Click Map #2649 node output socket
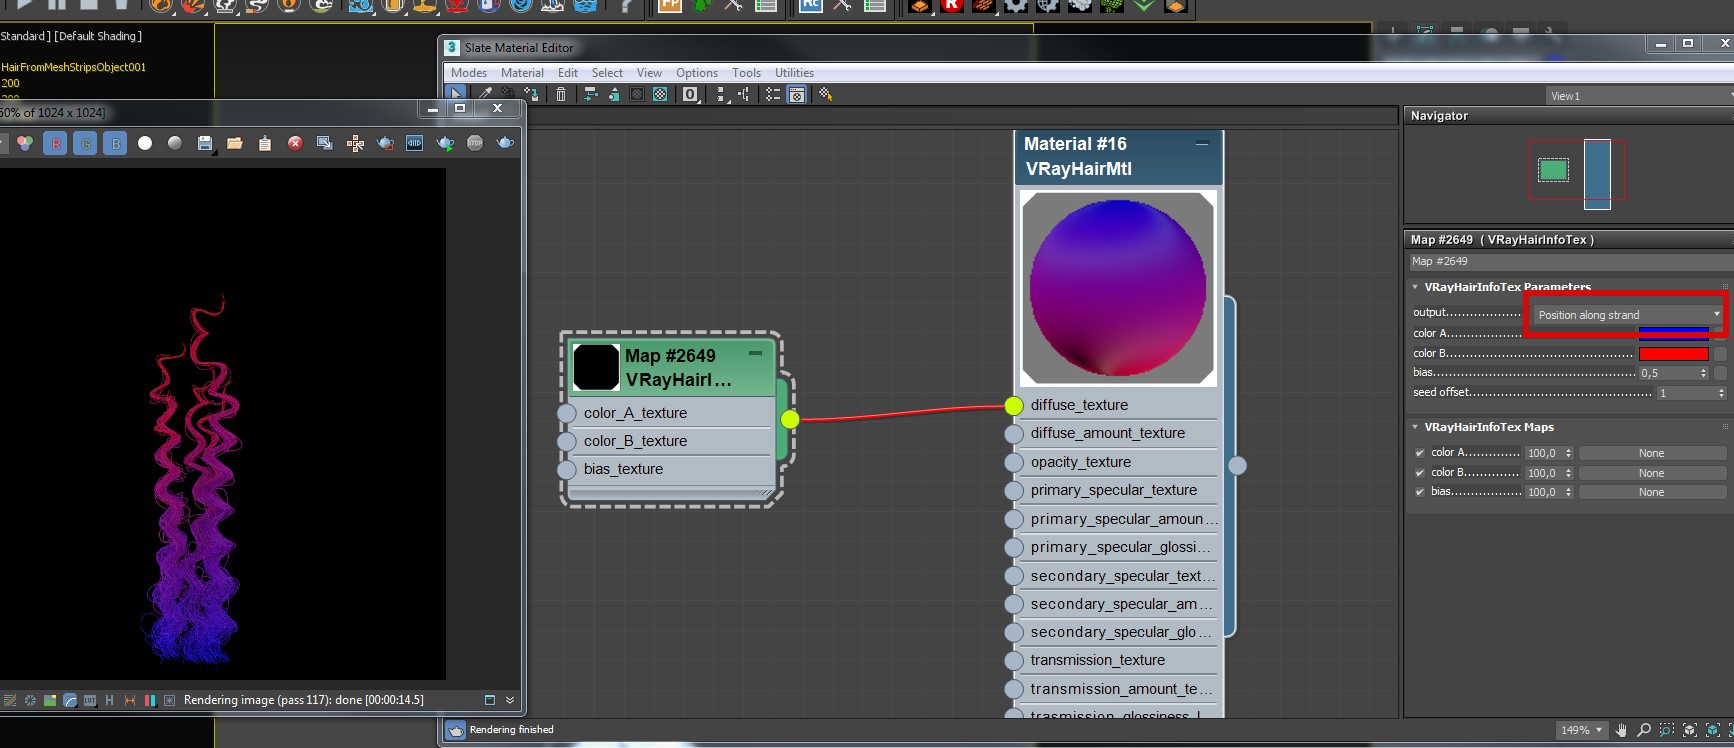 pos(790,419)
